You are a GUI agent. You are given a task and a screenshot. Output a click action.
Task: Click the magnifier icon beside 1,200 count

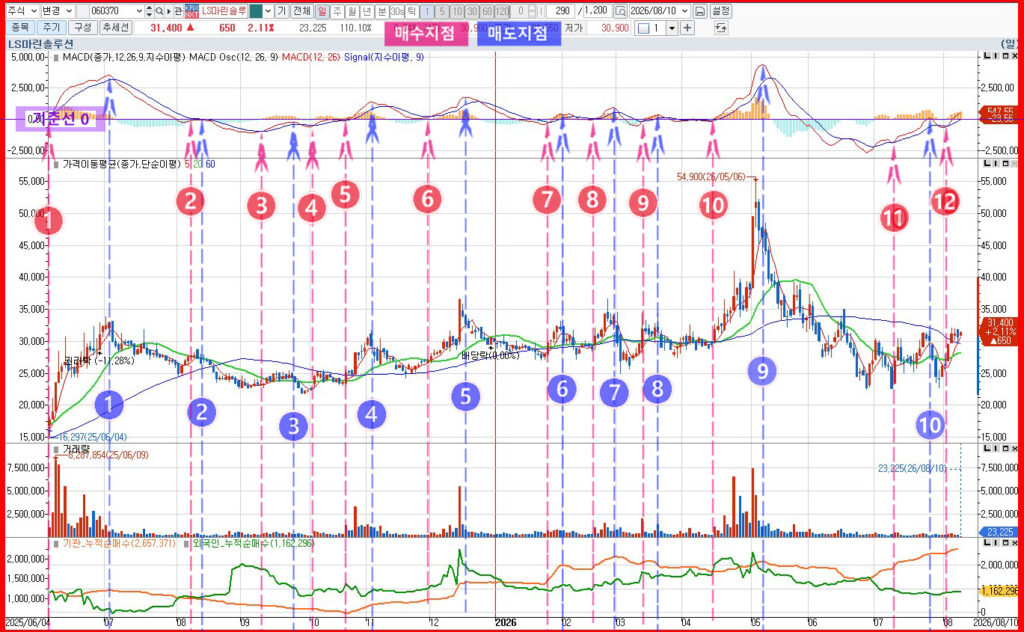point(620,11)
